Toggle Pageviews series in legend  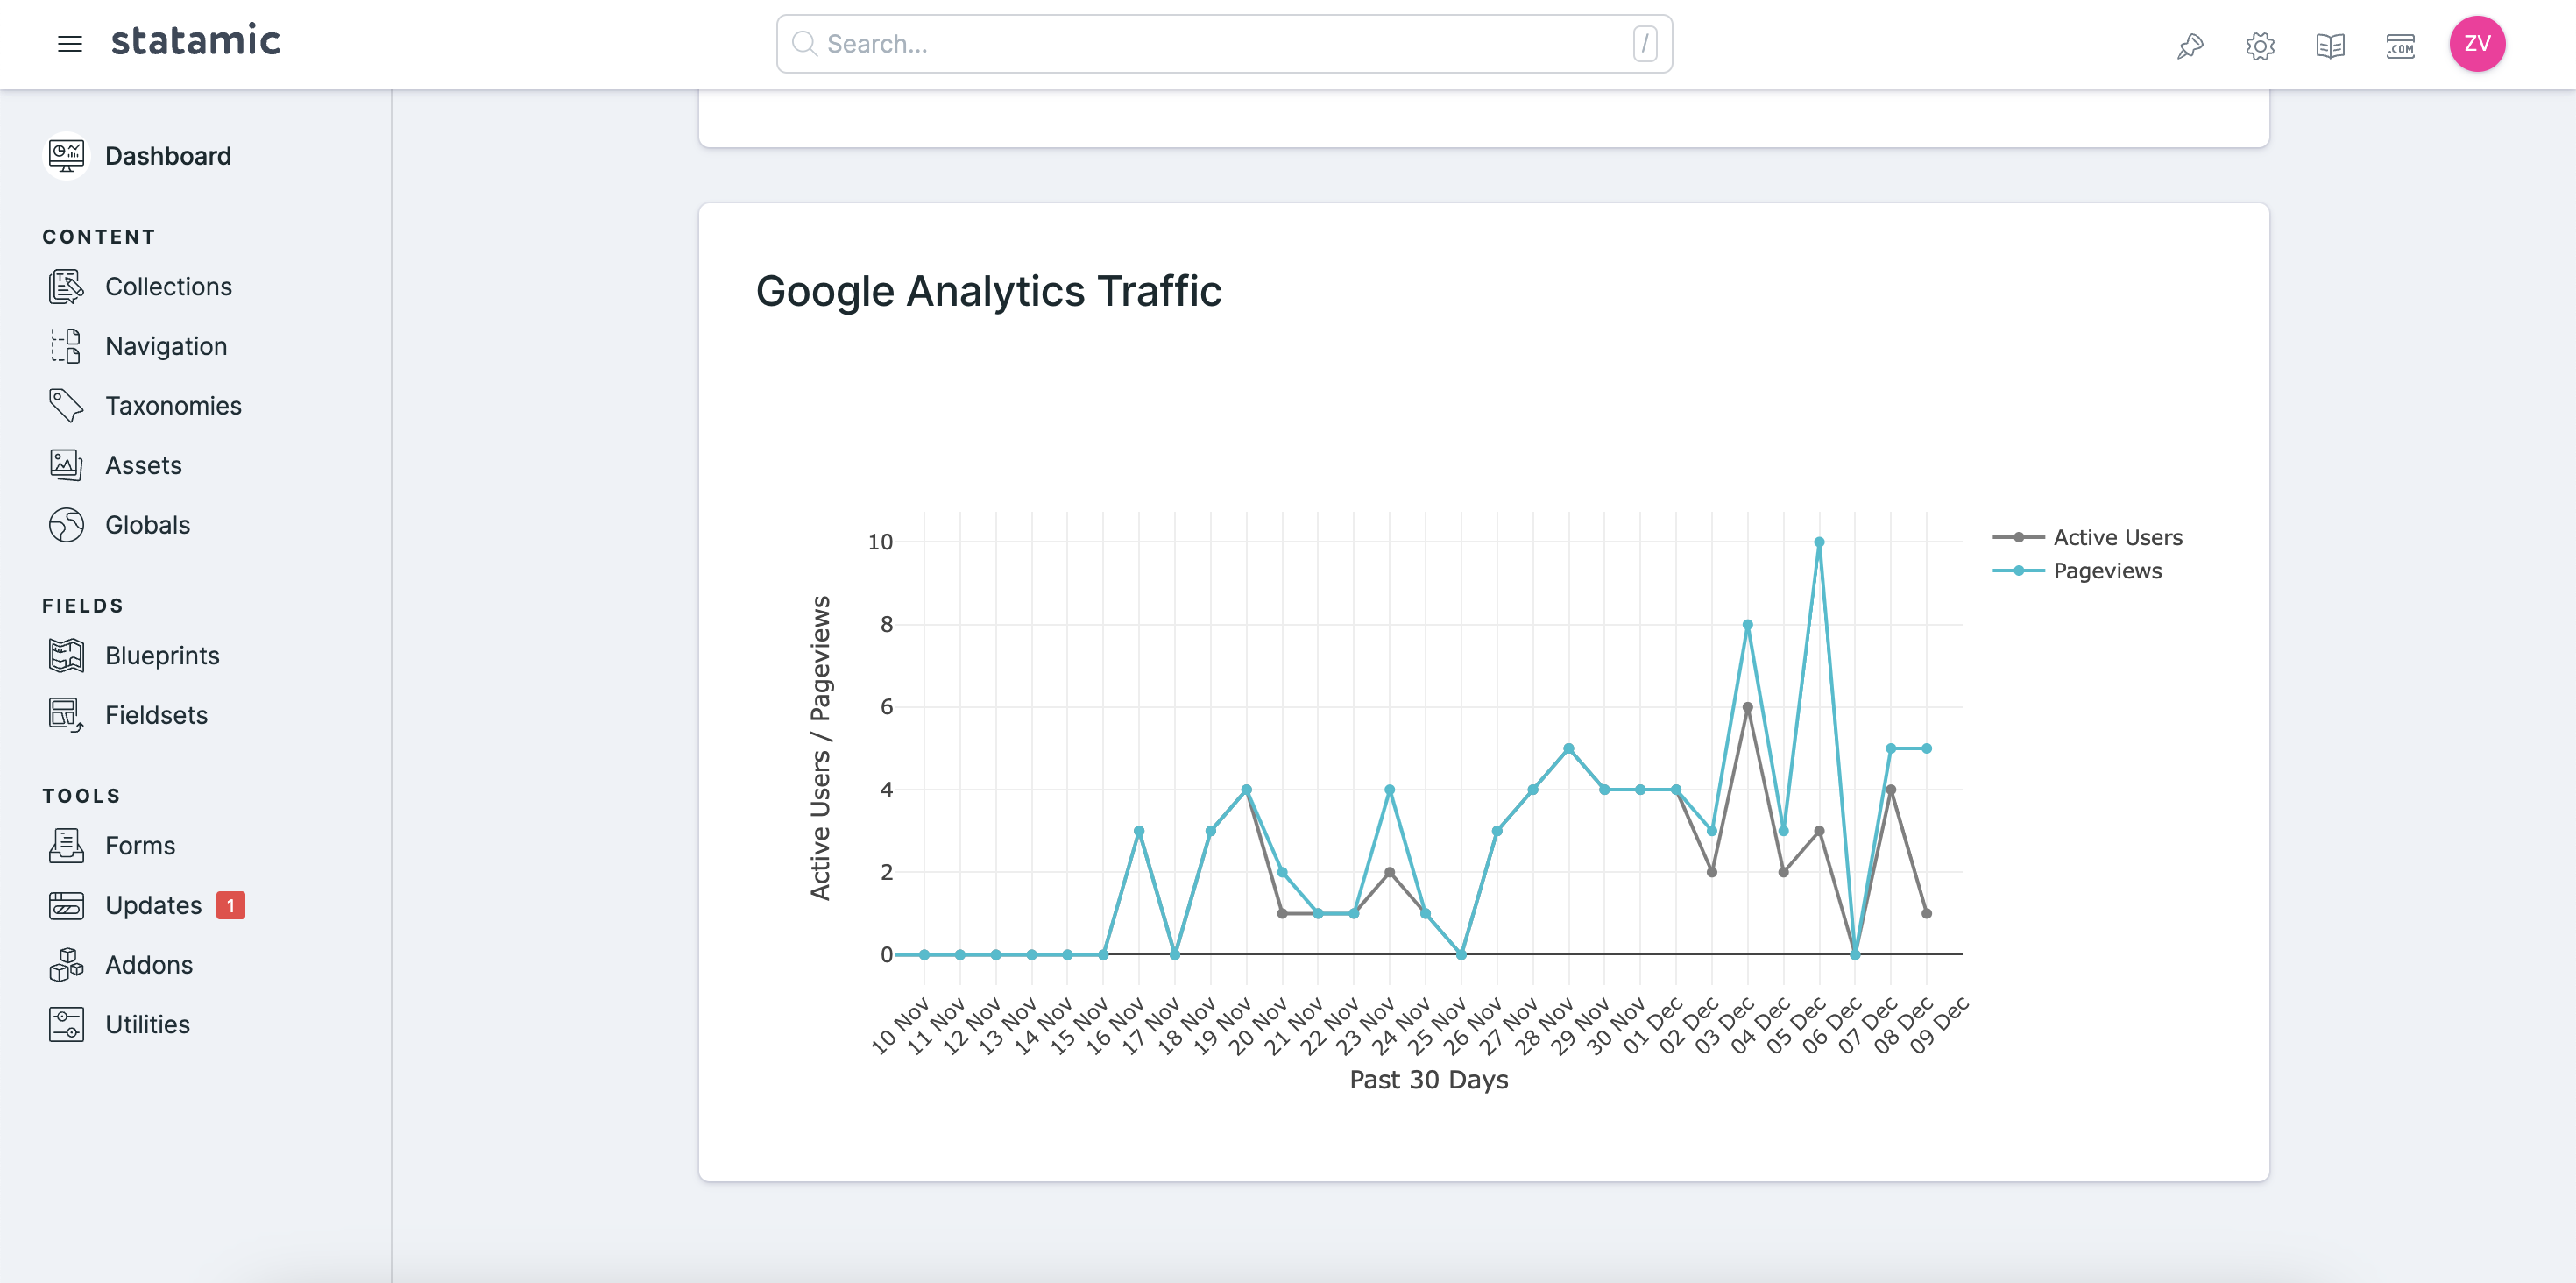[x=2077, y=571]
